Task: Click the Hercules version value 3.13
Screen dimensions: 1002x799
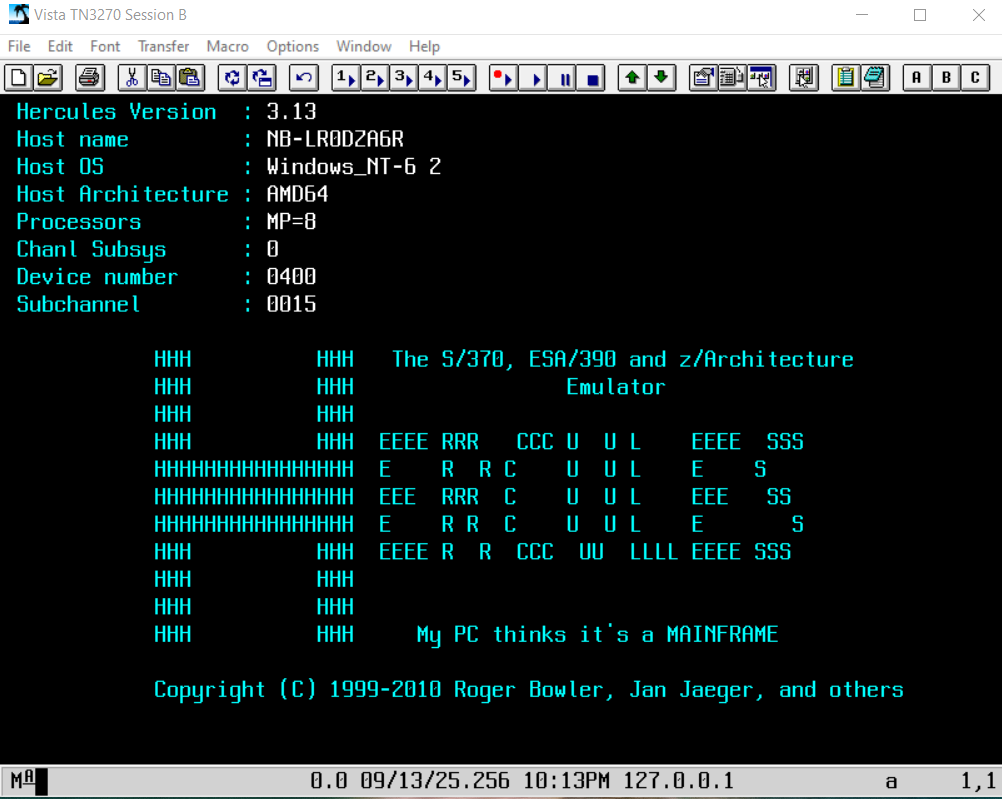Action: (x=291, y=112)
